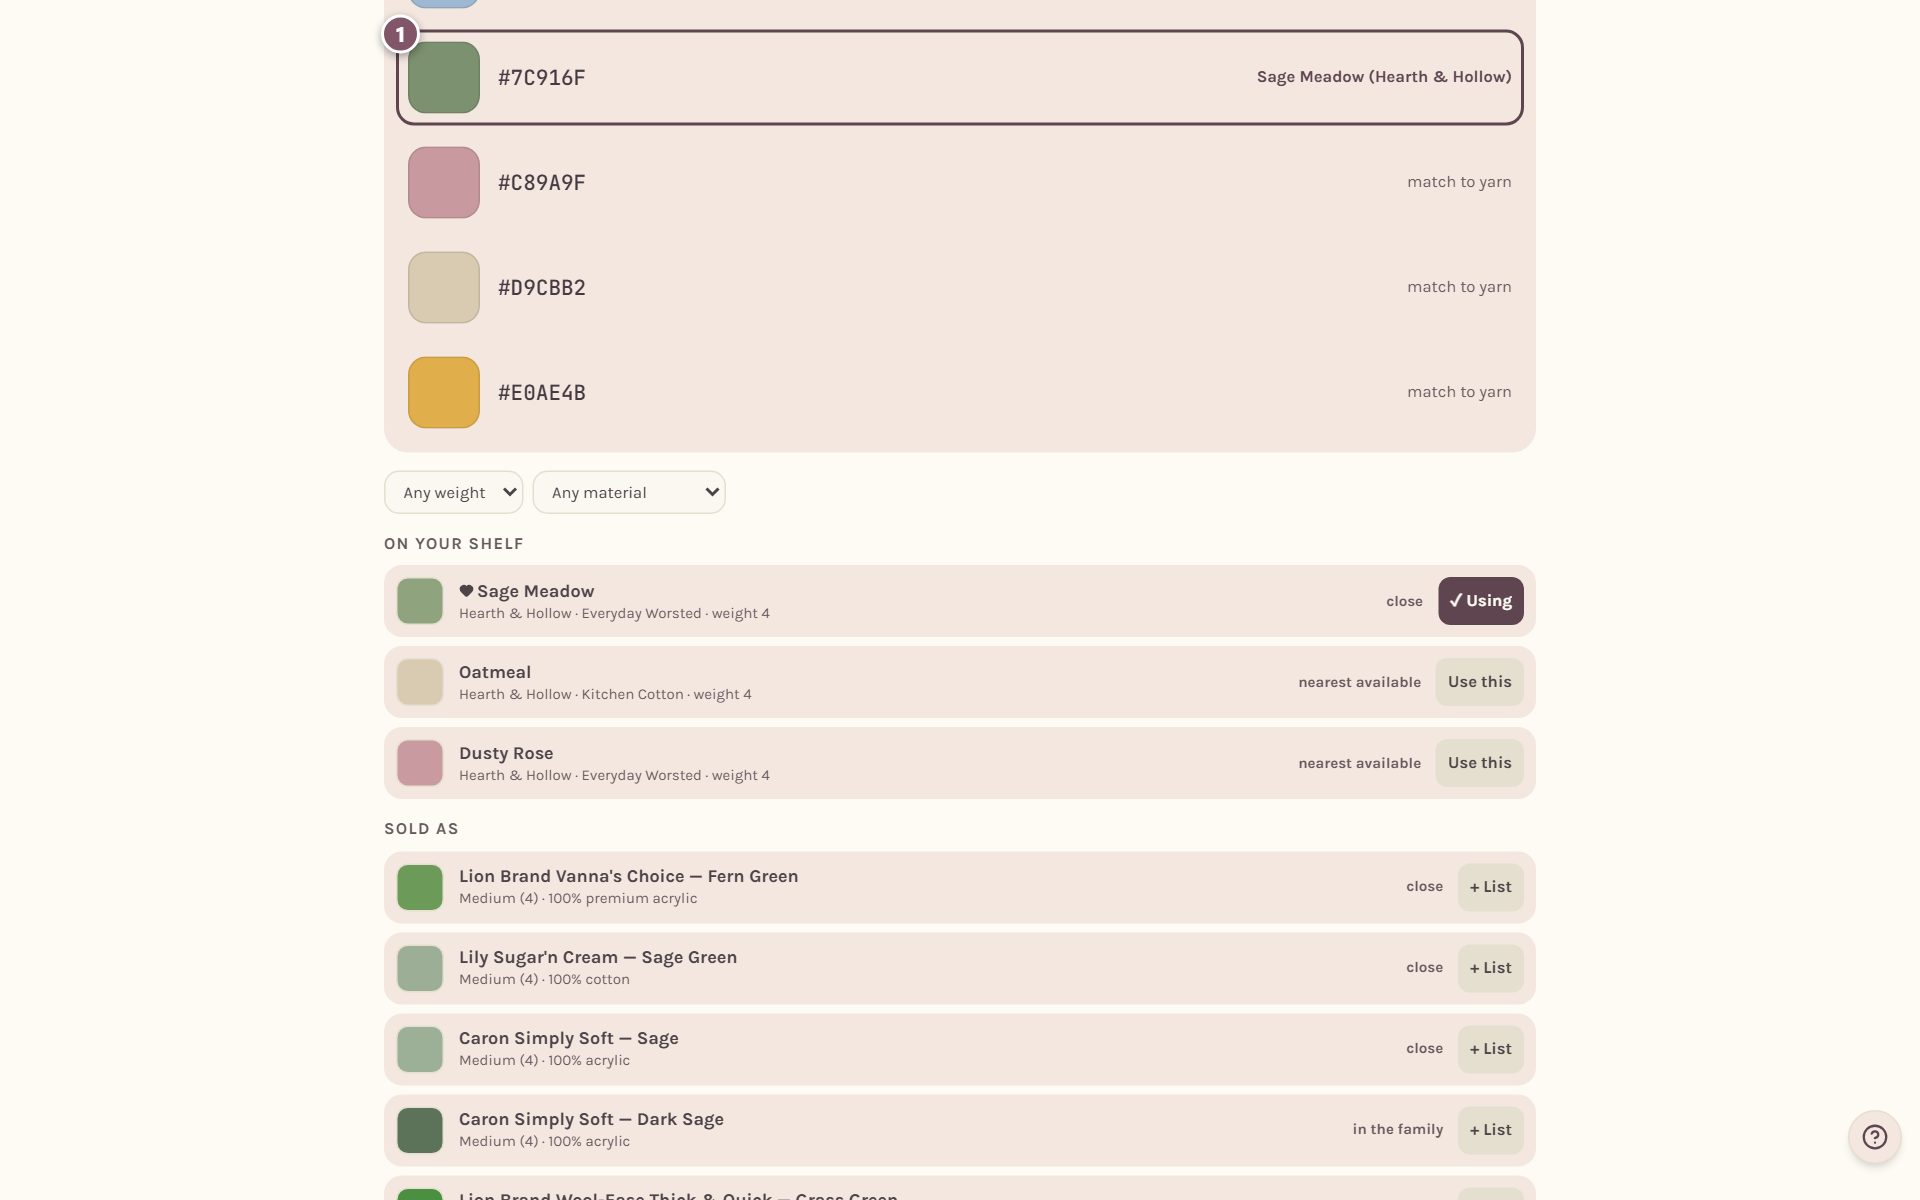
Task: Click Use this for Dusty Rose yarn
Action: point(1479,763)
